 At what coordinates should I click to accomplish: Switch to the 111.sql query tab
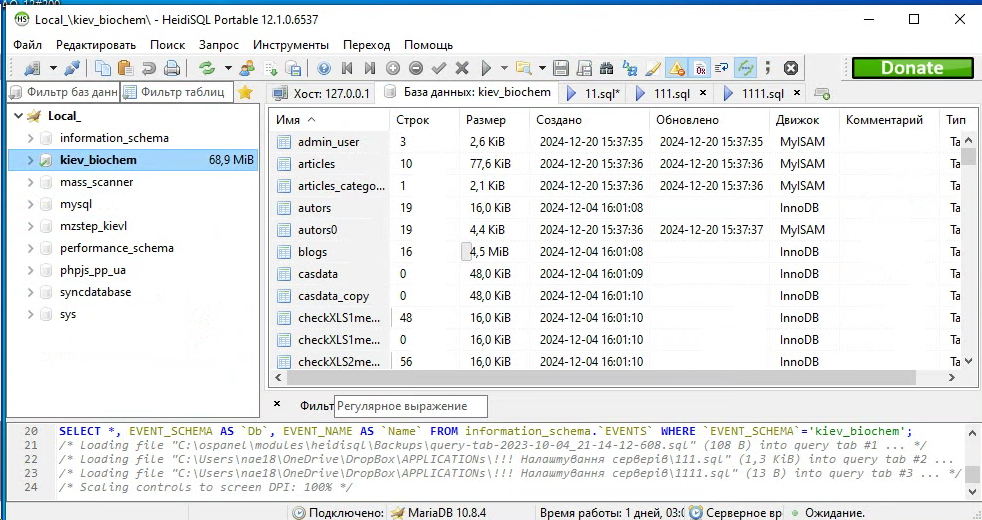coord(671,93)
